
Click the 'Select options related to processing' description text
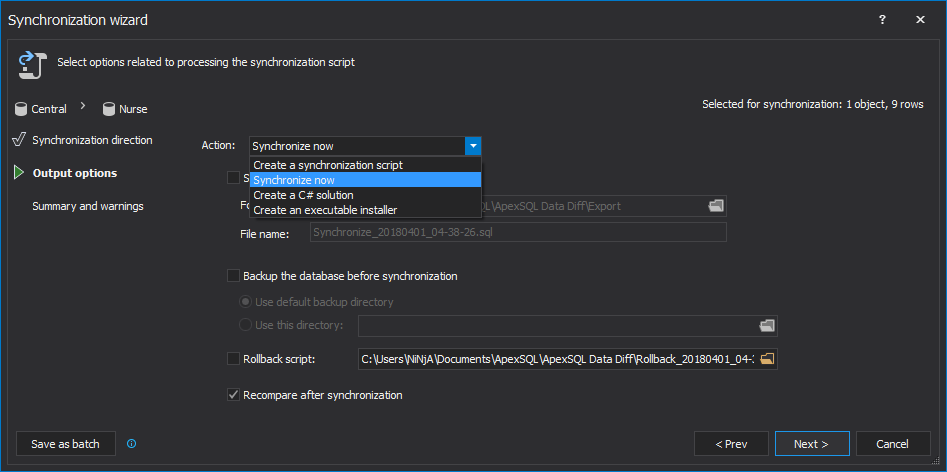point(206,62)
